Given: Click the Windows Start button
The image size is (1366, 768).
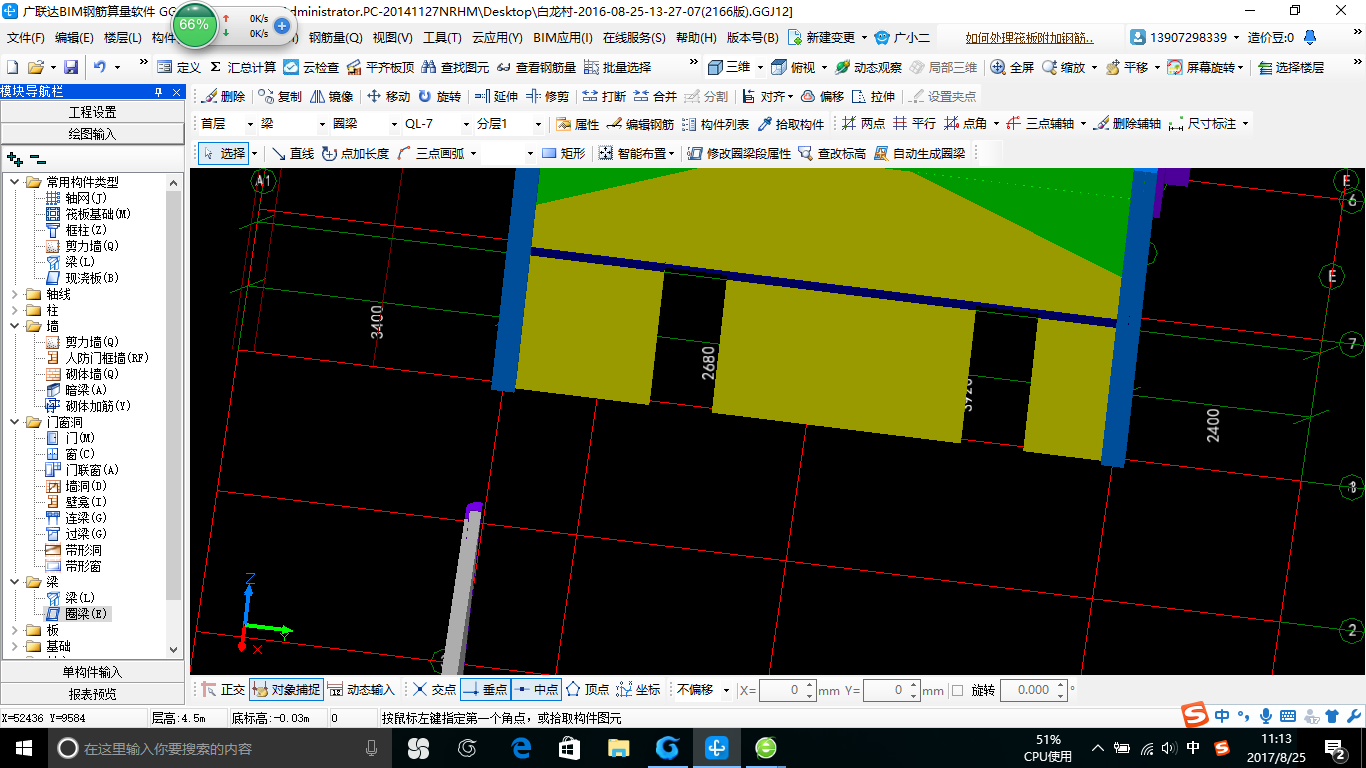Looking at the screenshot, I should pyautogui.click(x=23, y=747).
